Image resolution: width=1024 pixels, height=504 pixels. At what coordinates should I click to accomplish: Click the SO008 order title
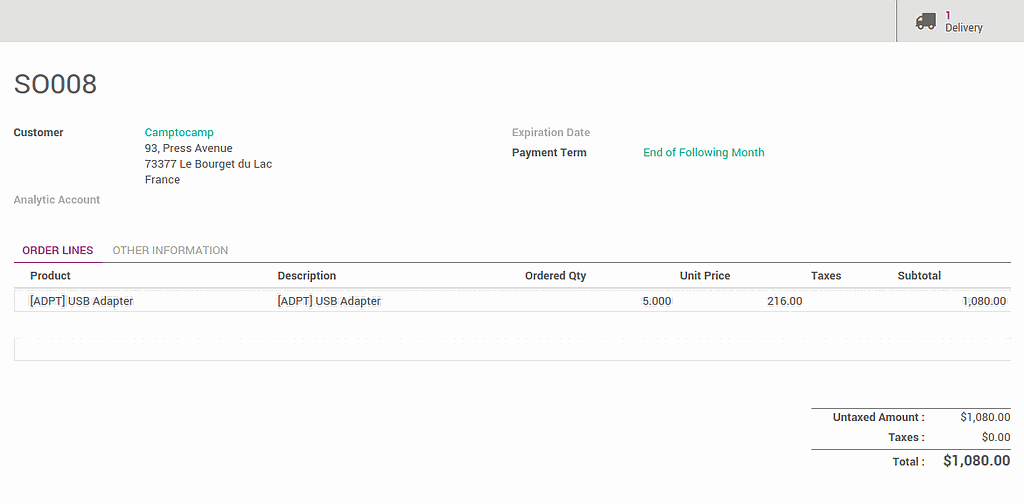pyautogui.click(x=56, y=84)
